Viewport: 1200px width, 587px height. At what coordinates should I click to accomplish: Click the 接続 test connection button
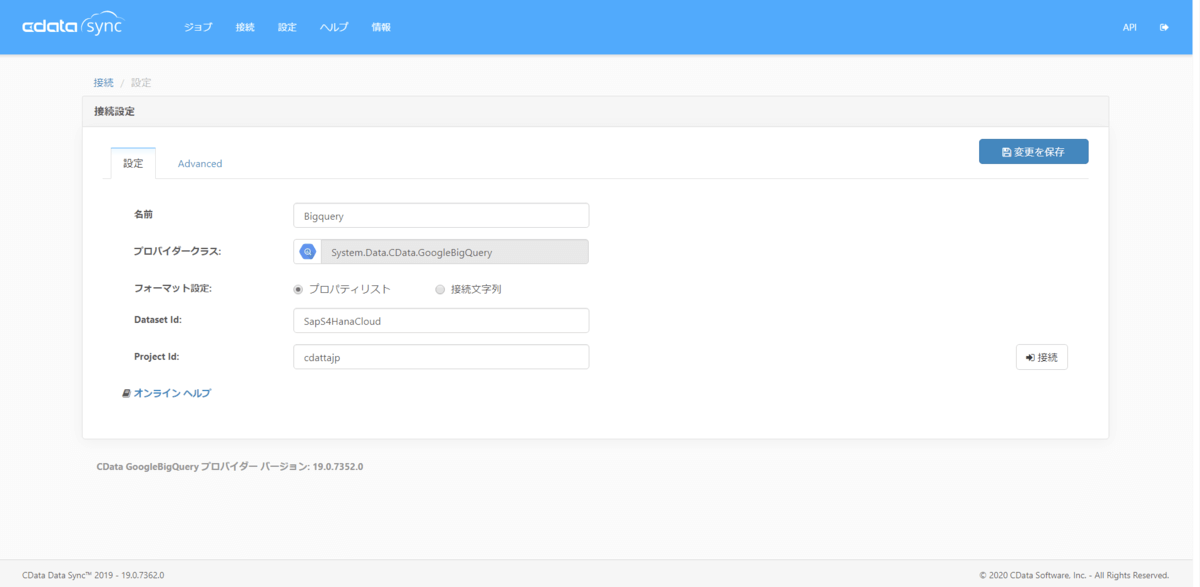point(1041,357)
